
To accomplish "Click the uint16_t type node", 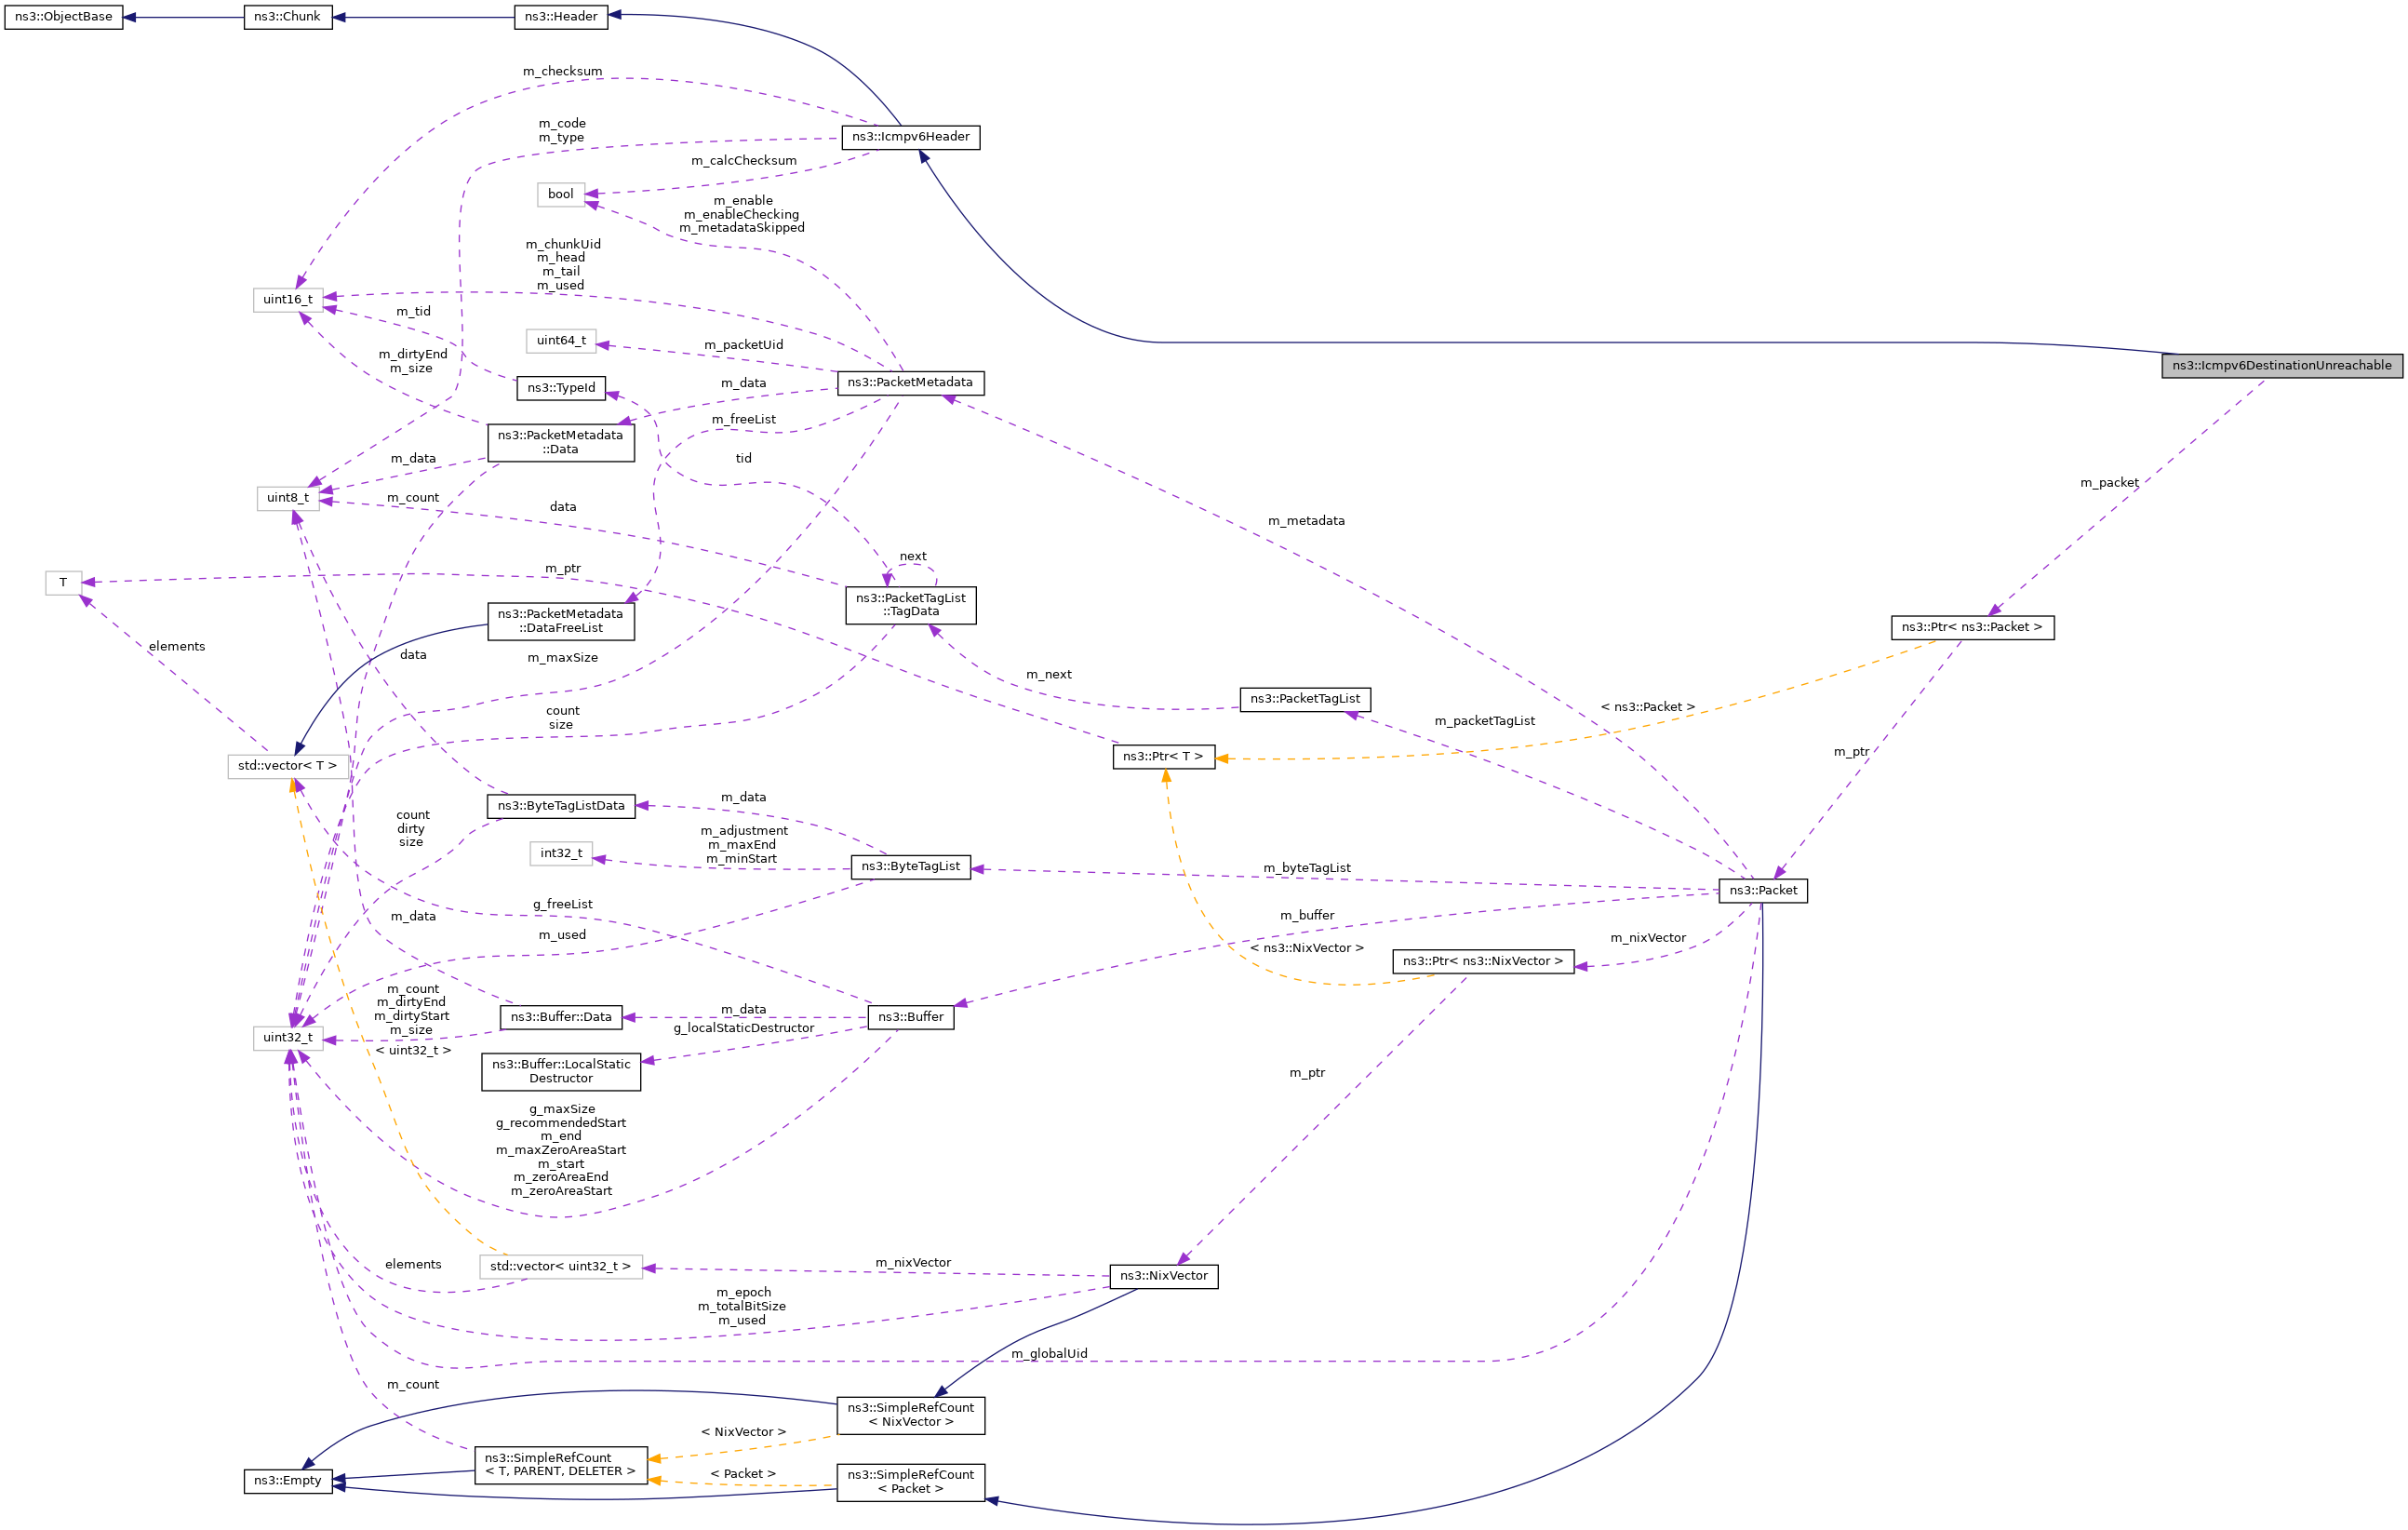I will (288, 300).
